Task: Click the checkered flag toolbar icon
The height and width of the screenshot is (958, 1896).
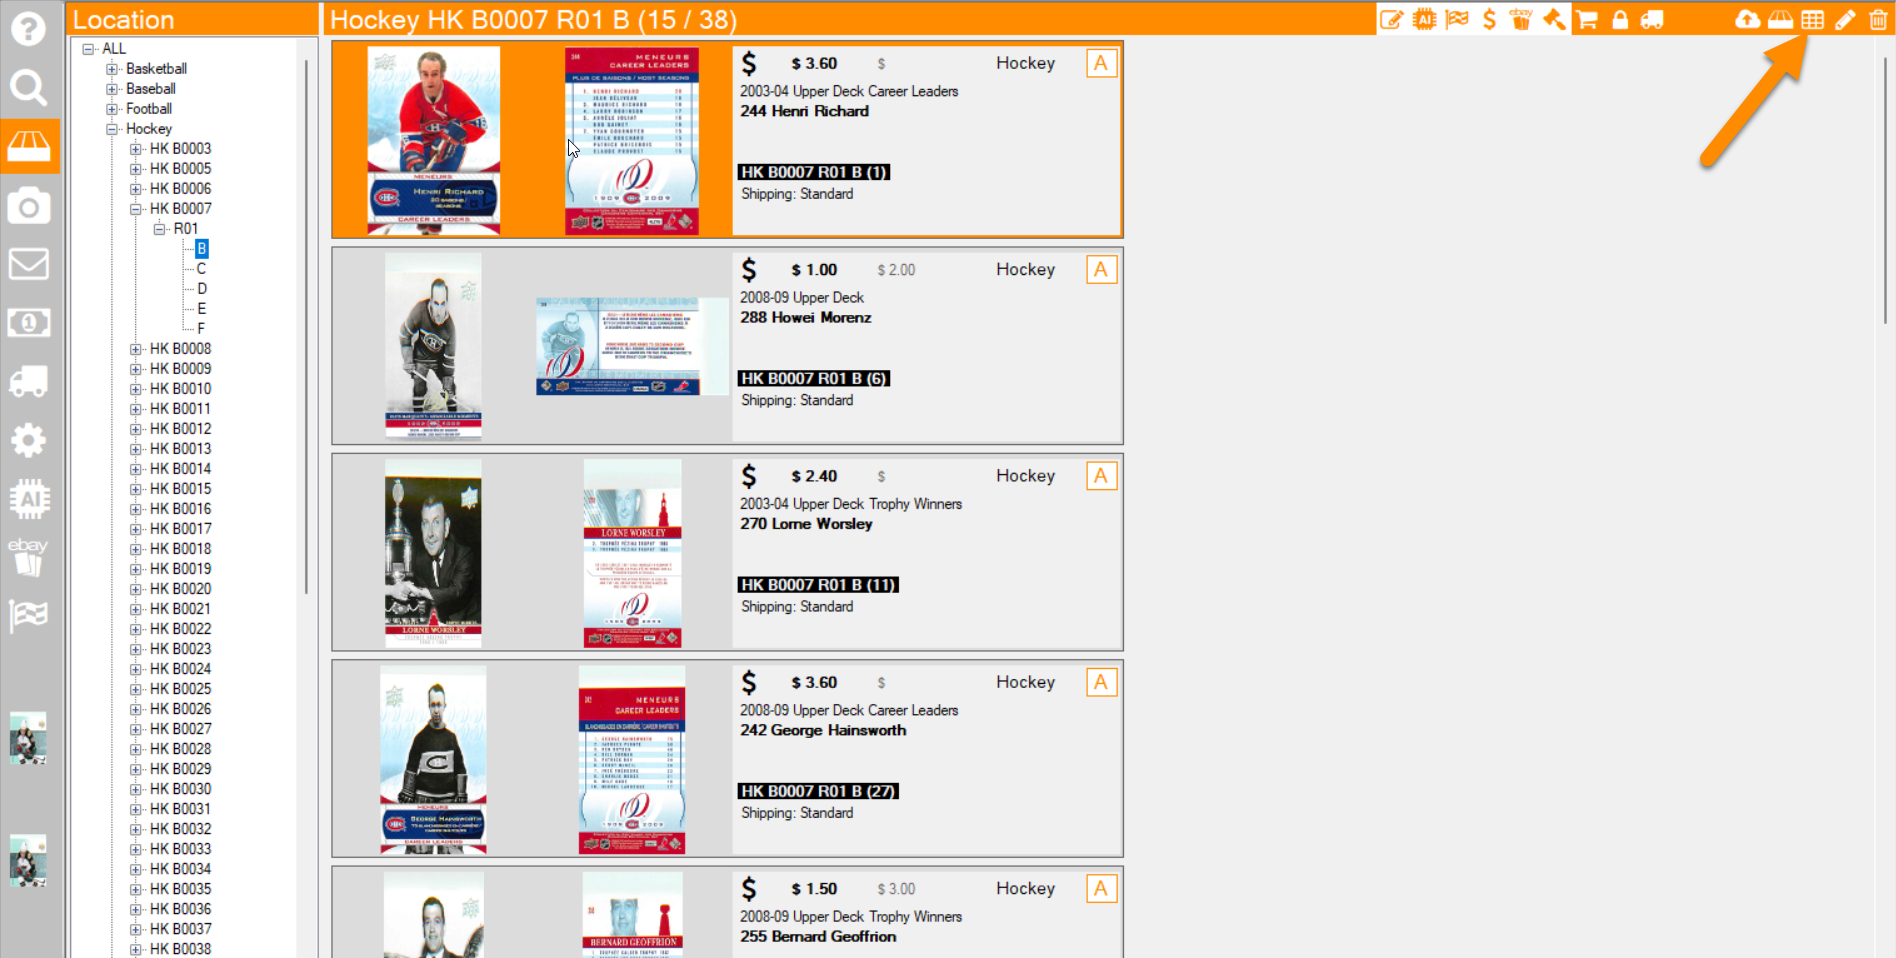Action: tap(1457, 19)
